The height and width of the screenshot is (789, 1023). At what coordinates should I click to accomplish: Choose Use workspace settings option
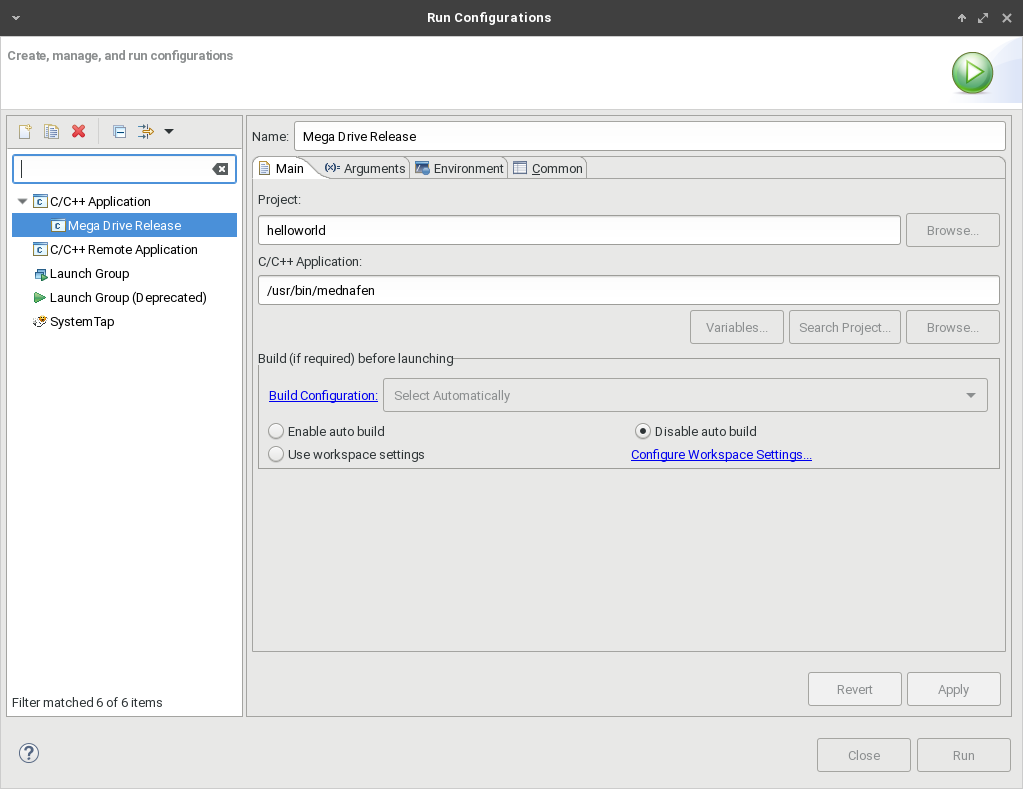[276, 454]
